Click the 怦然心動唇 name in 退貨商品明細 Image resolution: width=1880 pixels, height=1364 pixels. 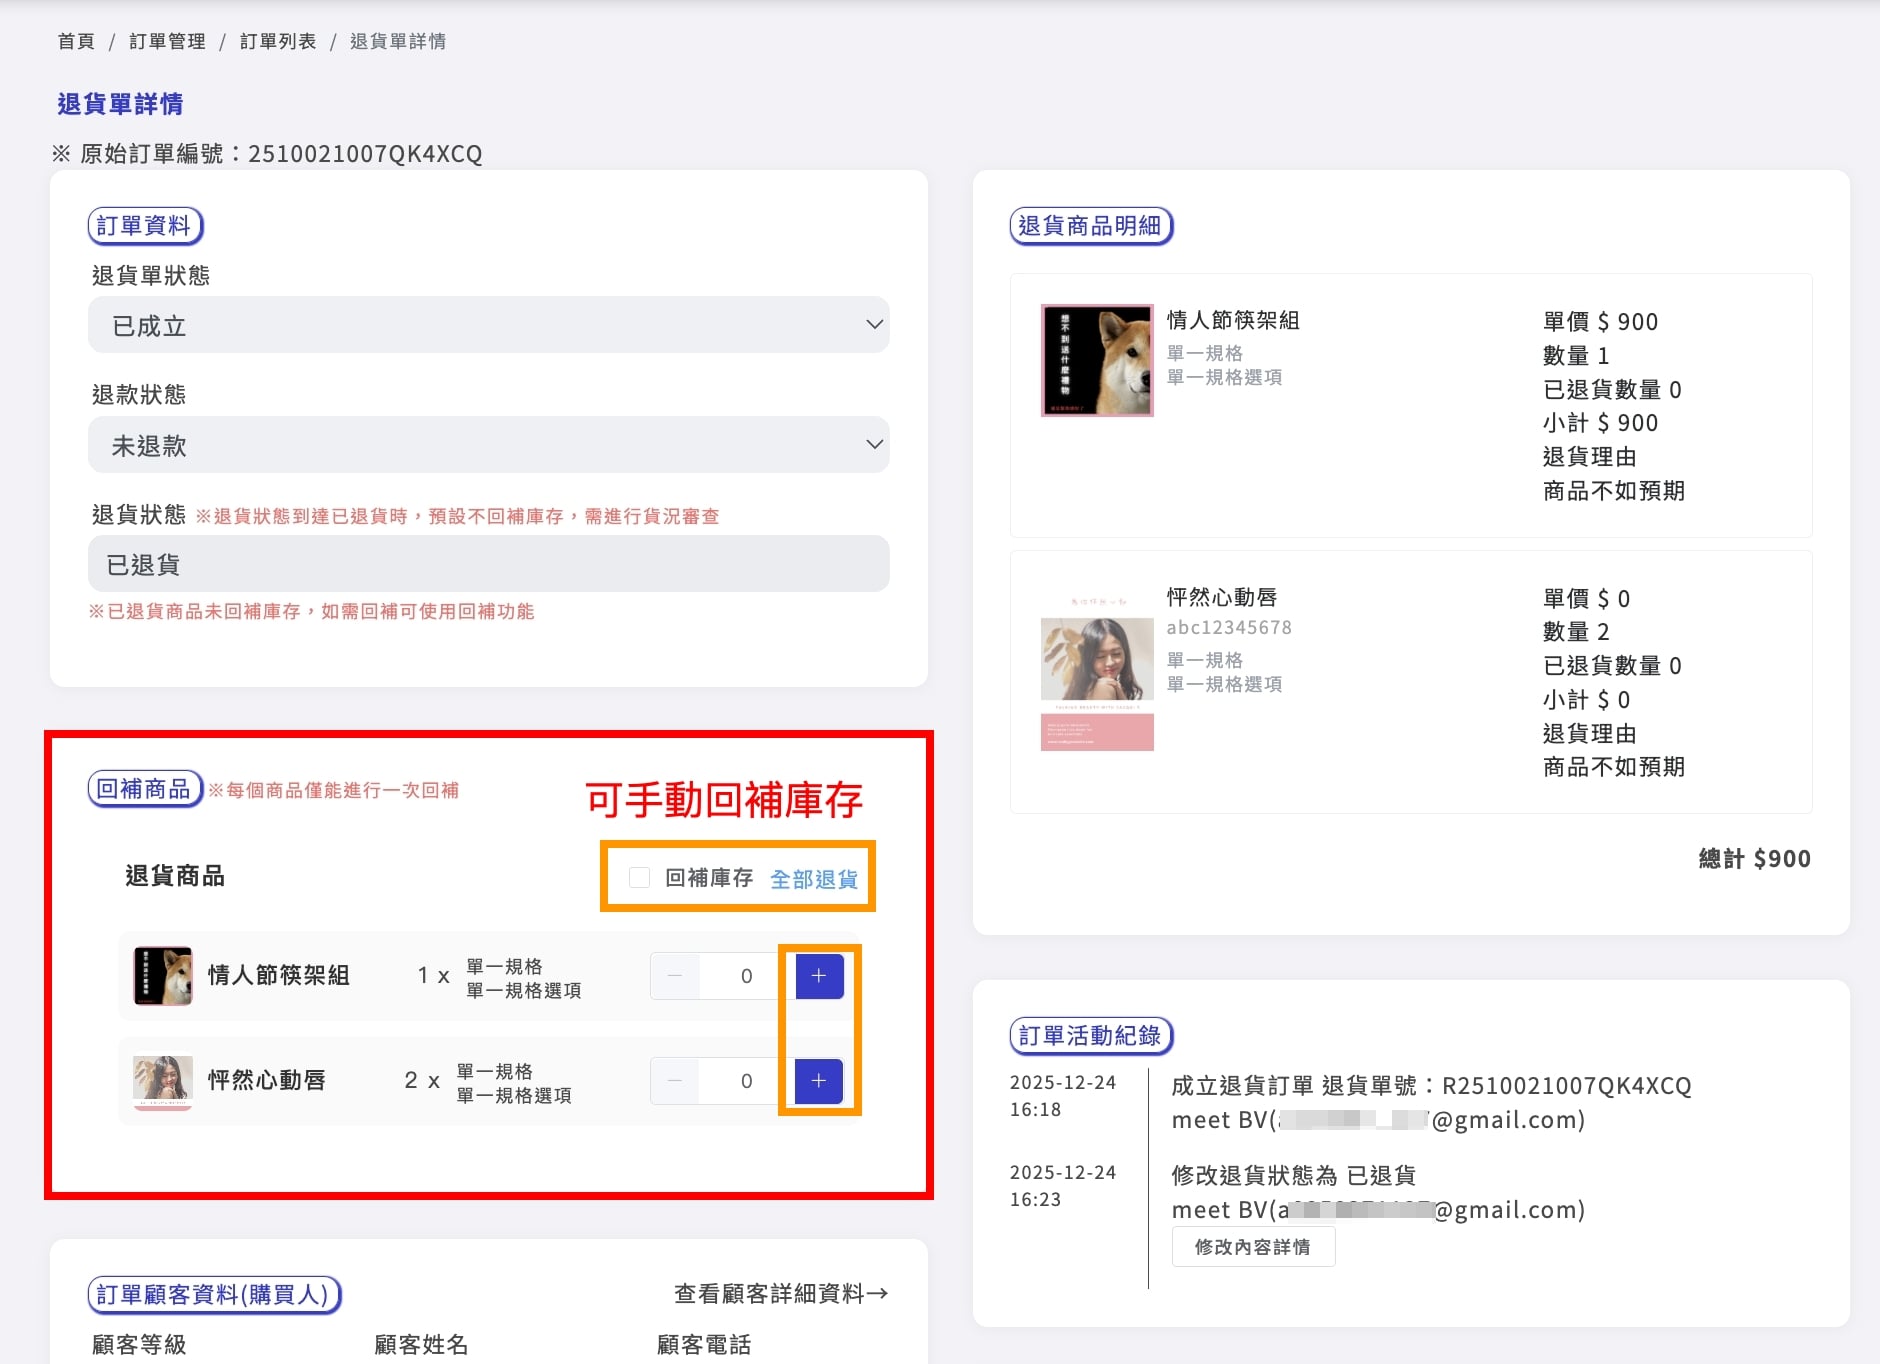[x=1222, y=597]
